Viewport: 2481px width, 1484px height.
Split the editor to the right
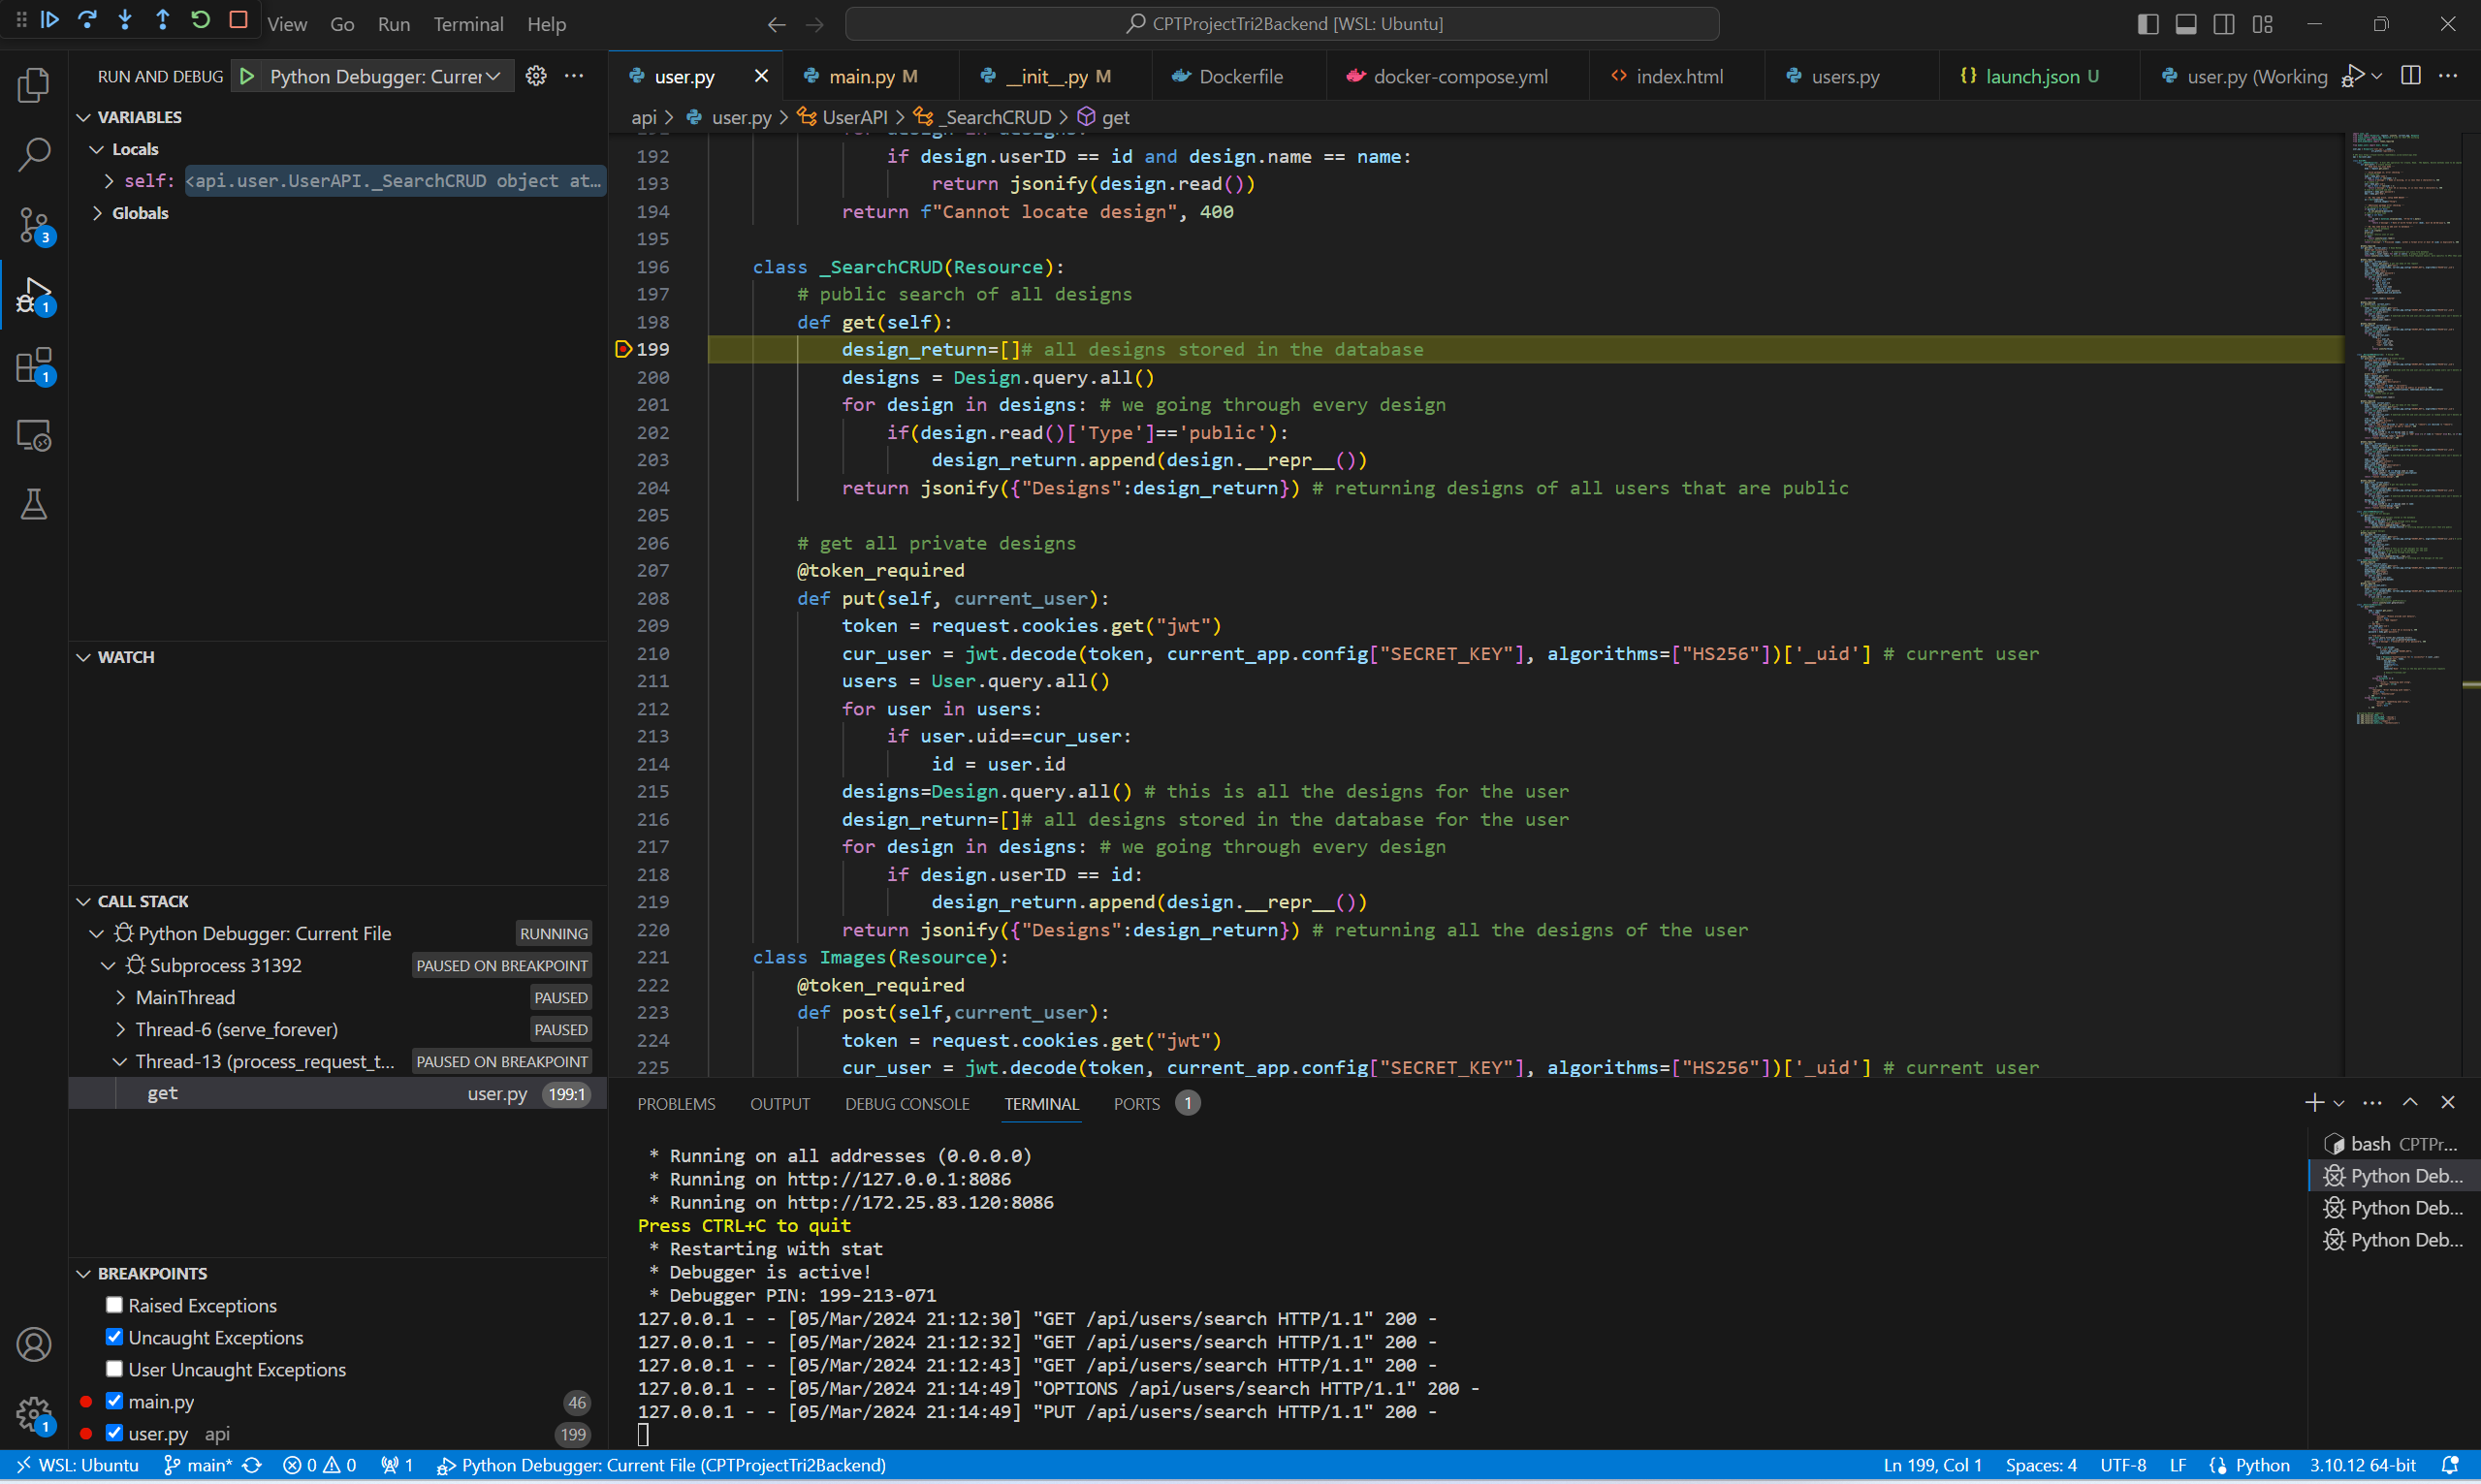[2411, 76]
